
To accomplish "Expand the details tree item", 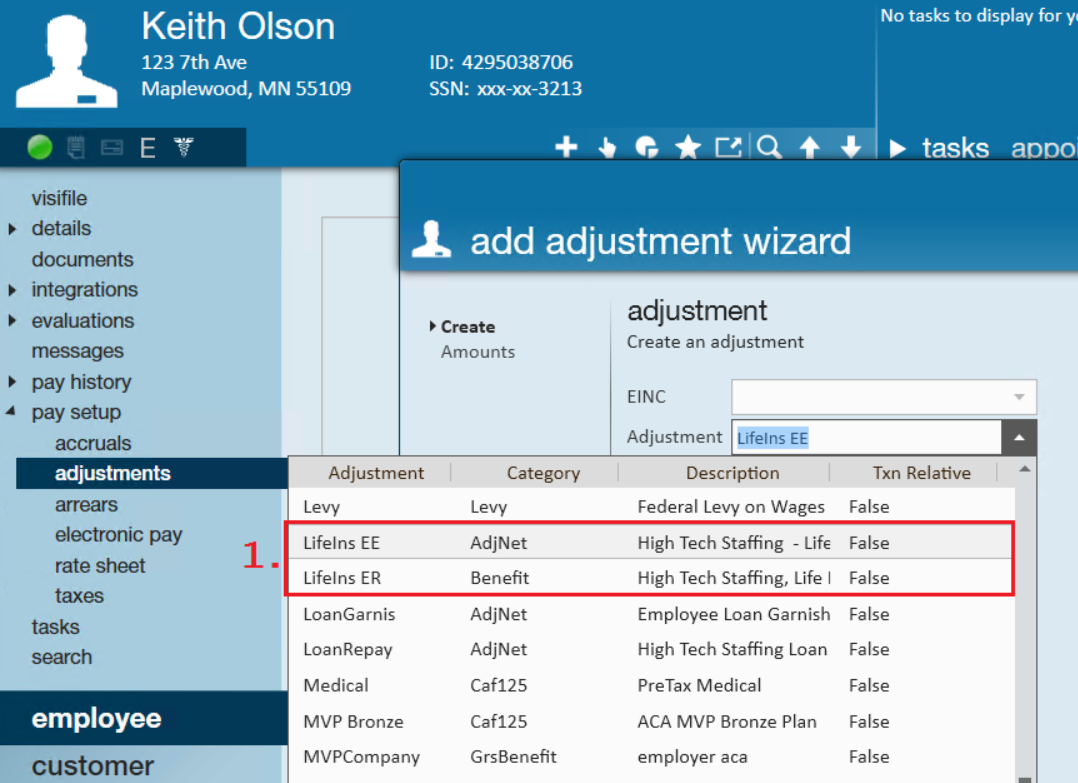I will pyautogui.click(x=12, y=229).
